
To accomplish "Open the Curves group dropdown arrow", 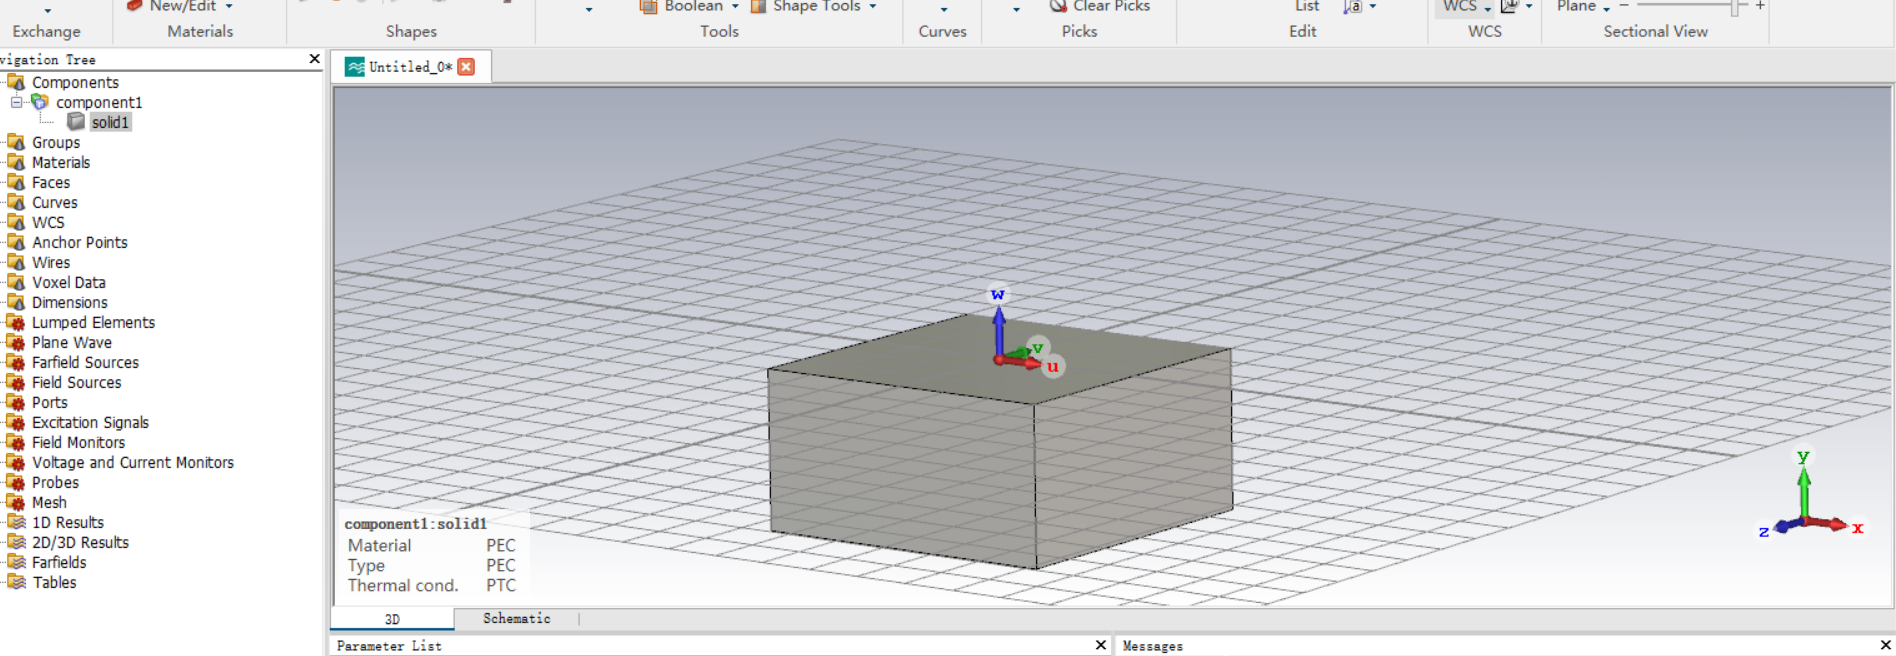I will 944,10.
